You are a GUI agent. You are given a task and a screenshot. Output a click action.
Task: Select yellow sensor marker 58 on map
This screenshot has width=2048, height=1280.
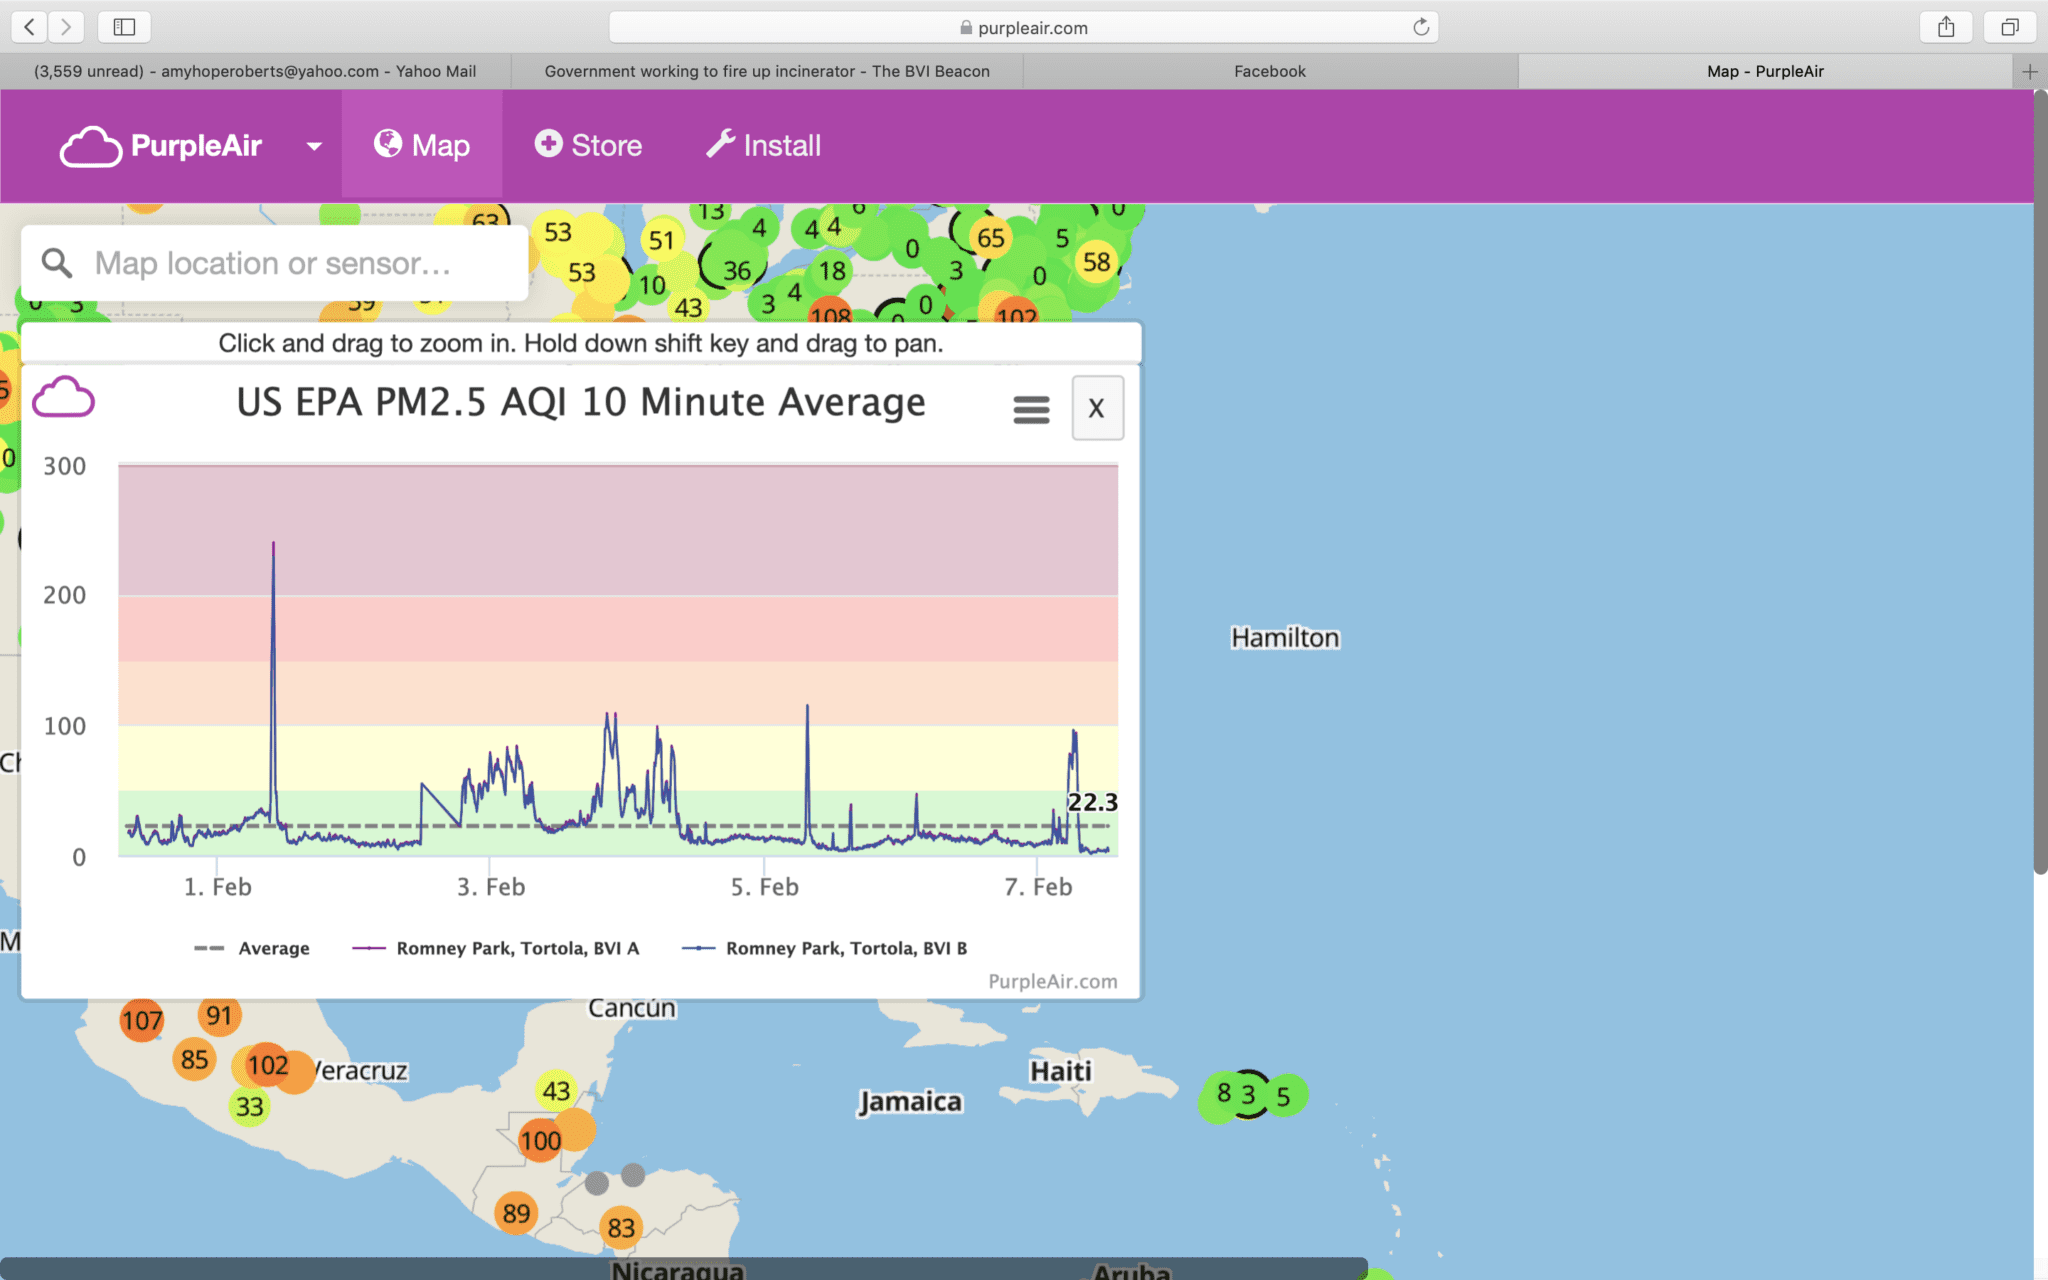click(x=1097, y=261)
